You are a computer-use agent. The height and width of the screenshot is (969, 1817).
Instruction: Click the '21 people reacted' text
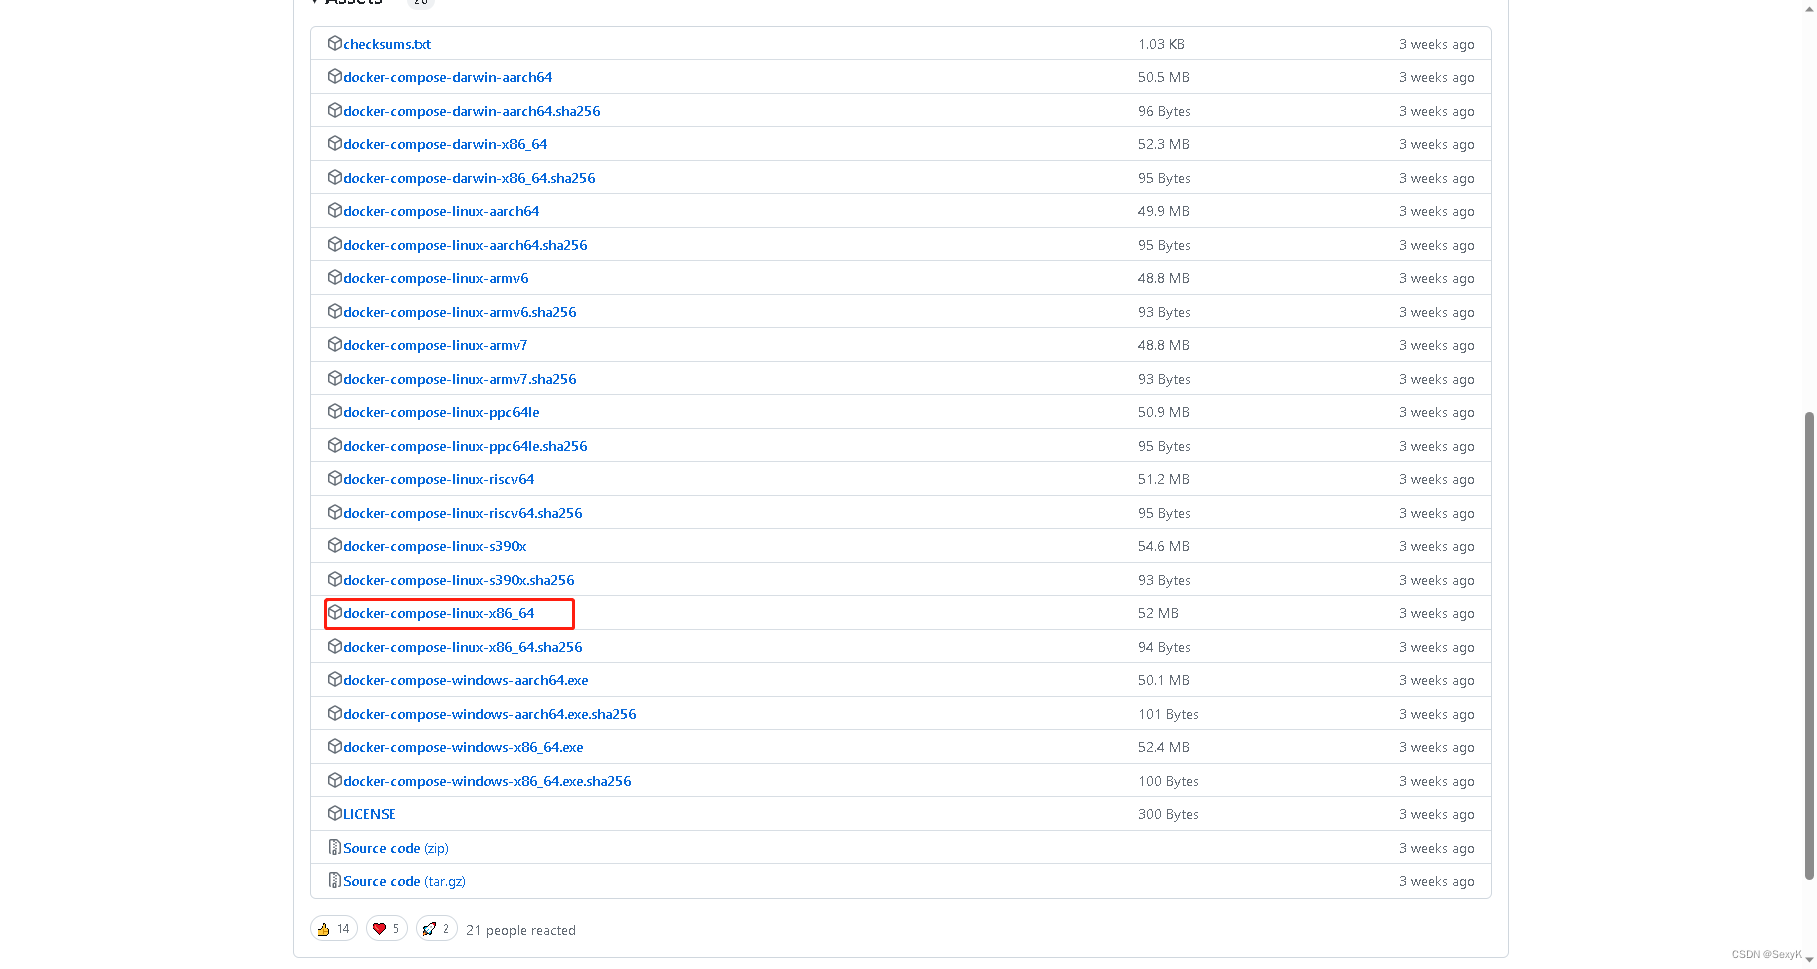[521, 930]
